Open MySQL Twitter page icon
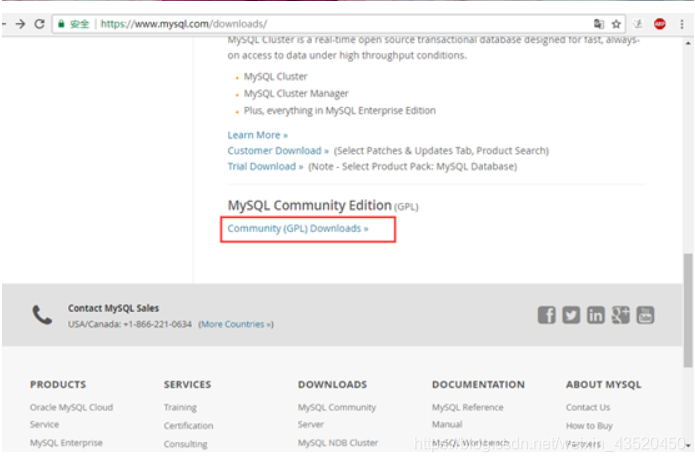 571,315
